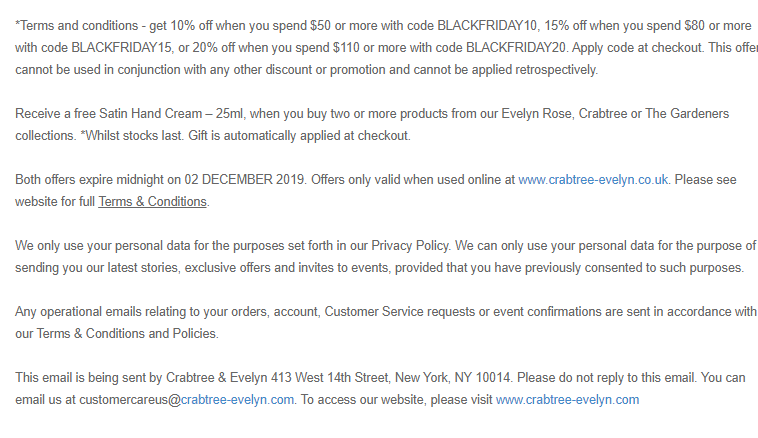Click the BLACKFRIDAY20 promo code text
This screenshot has height=438, width=758.
[x=516, y=48]
